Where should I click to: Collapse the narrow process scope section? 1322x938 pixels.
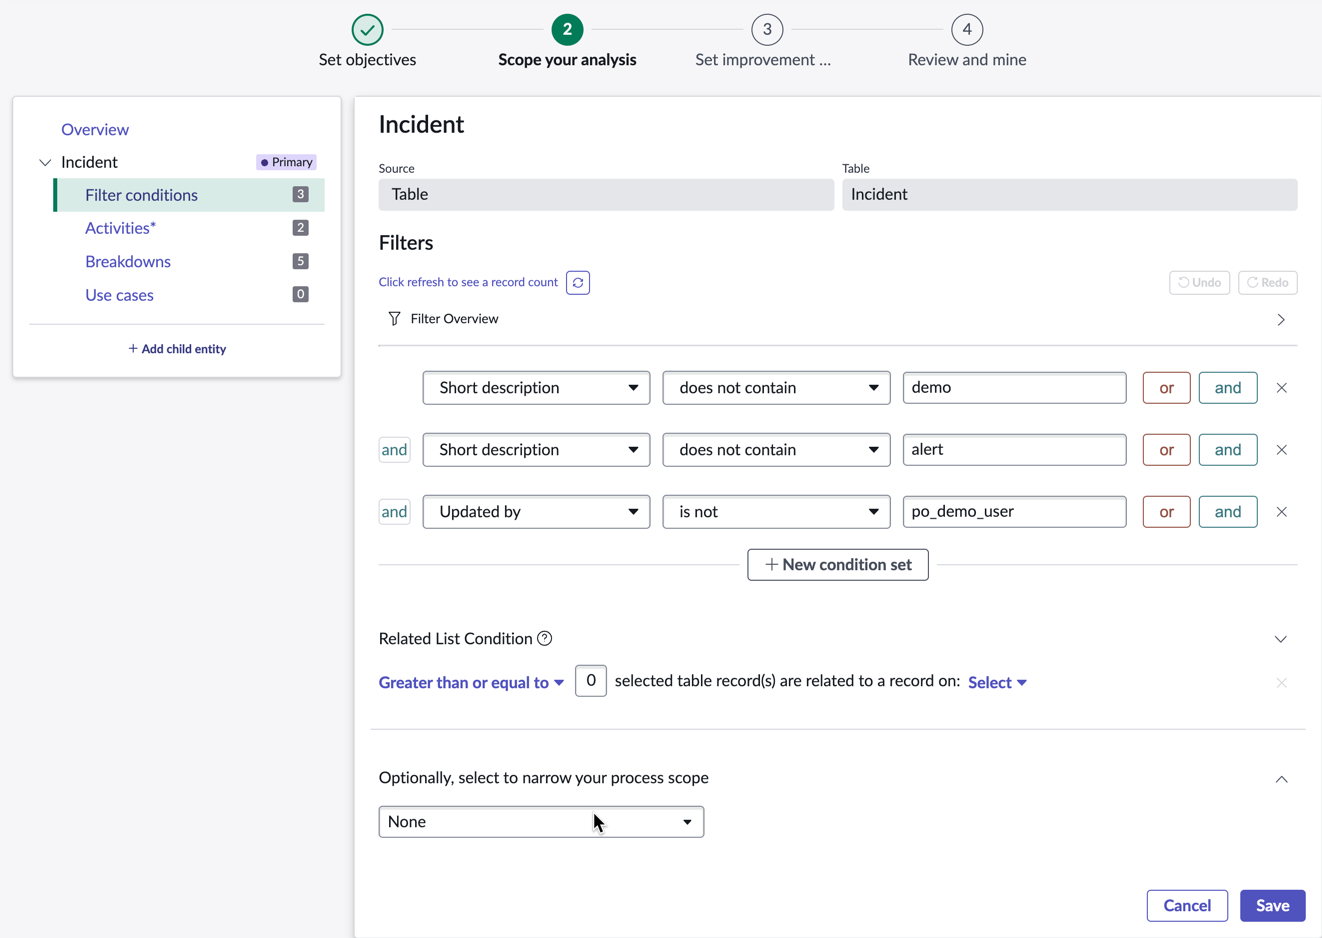1281,779
